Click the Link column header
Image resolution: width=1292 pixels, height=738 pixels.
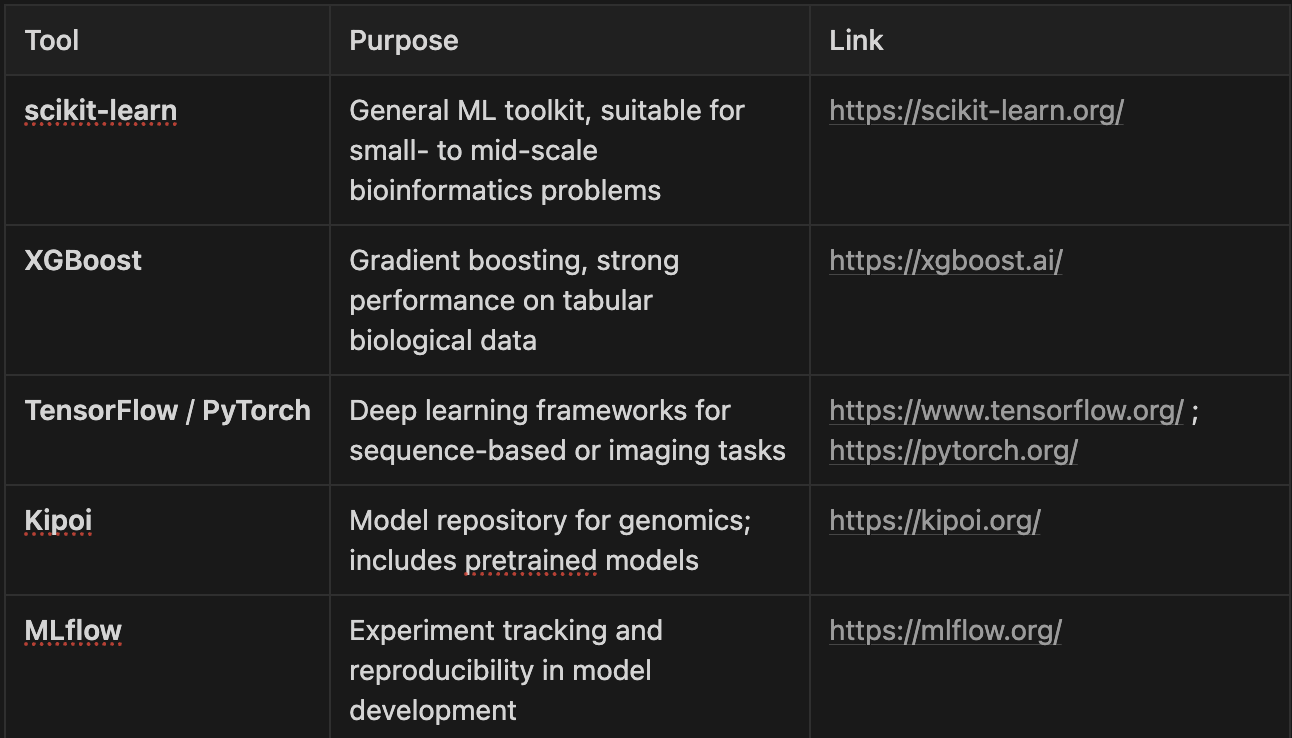(857, 40)
